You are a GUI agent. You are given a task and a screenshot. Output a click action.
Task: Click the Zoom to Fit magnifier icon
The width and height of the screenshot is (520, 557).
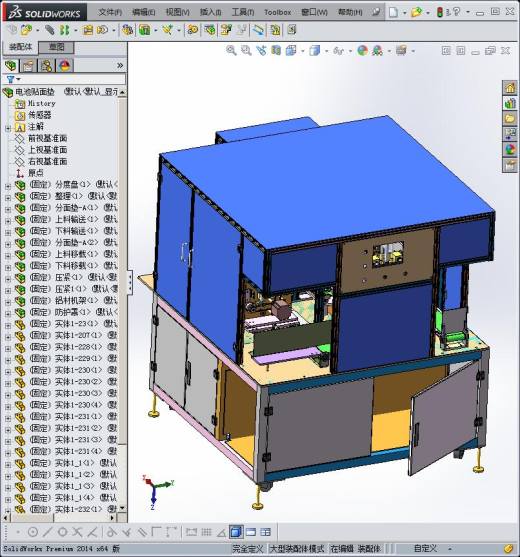point(231,50)
